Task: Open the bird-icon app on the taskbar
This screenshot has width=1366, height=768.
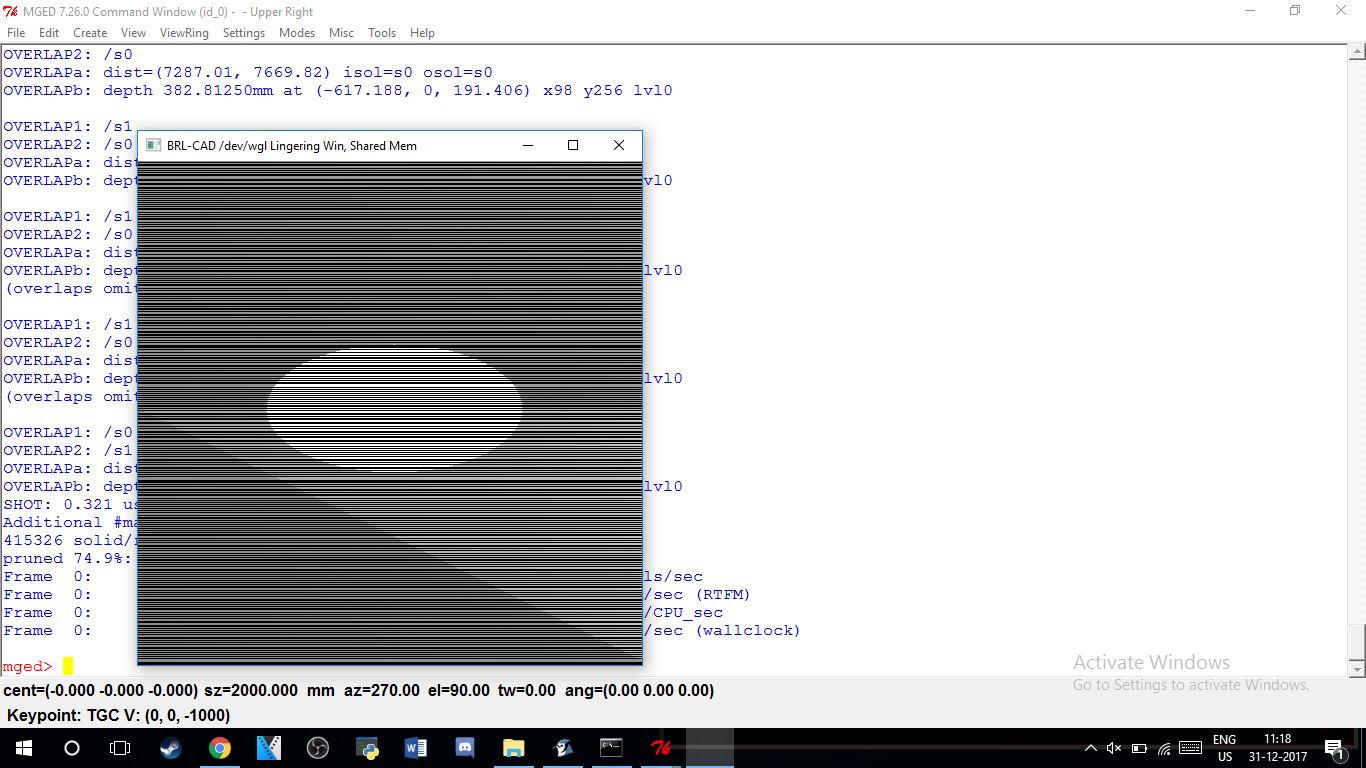Action: click(563, 748)
